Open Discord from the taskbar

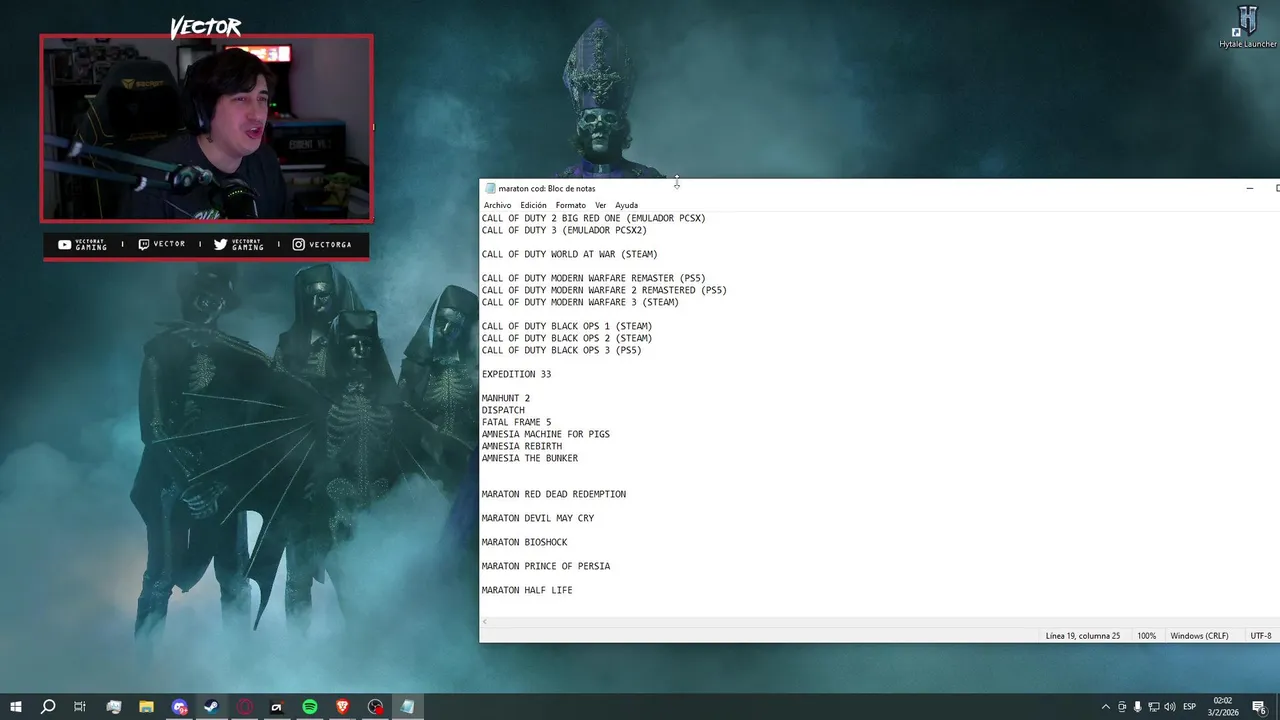coord(179,707)
